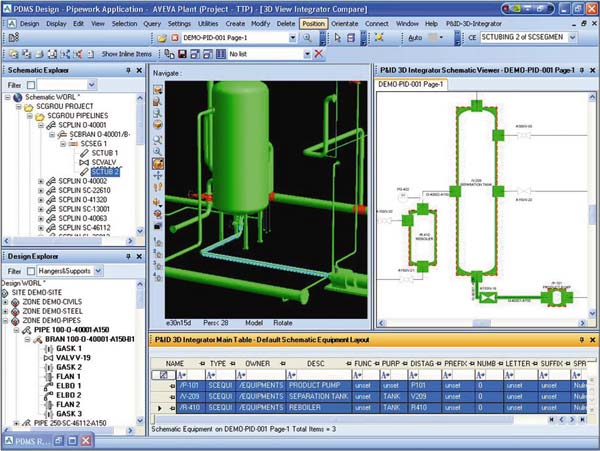This screenshot has height=451, width=600.
Task: Select the /P-101 PRODUCT PUMP table row
Action: pos(382,385)
